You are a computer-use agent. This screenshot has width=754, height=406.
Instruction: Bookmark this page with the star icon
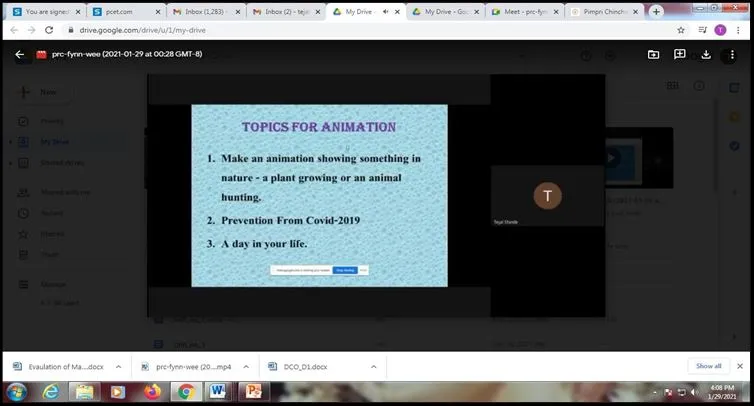pyautogui.click(x=681, y=30)
